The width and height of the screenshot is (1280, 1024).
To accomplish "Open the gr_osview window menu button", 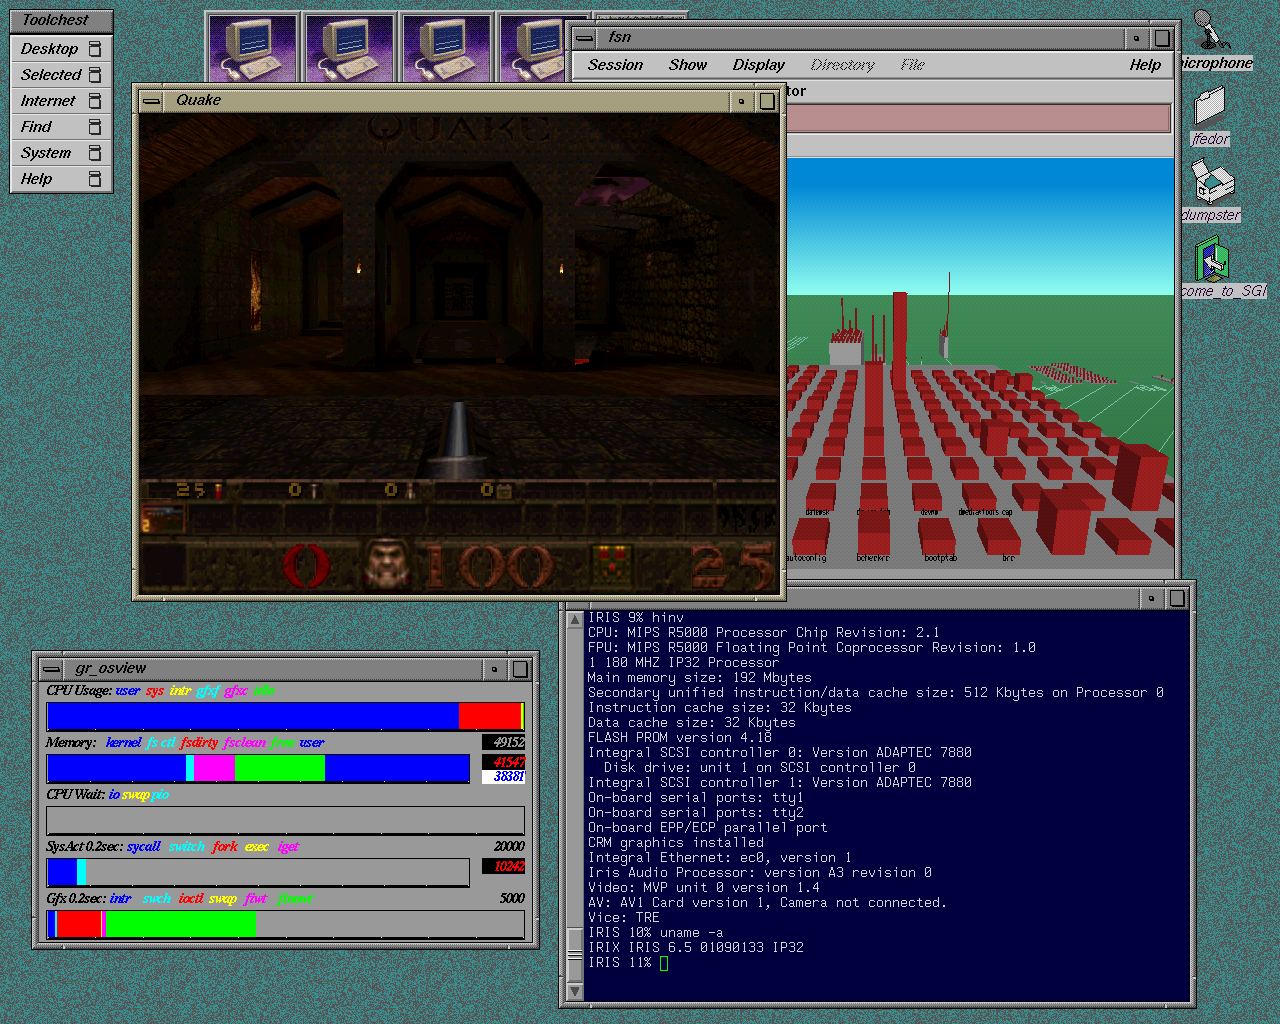I will pyautogui.click(x=52, y=669).
